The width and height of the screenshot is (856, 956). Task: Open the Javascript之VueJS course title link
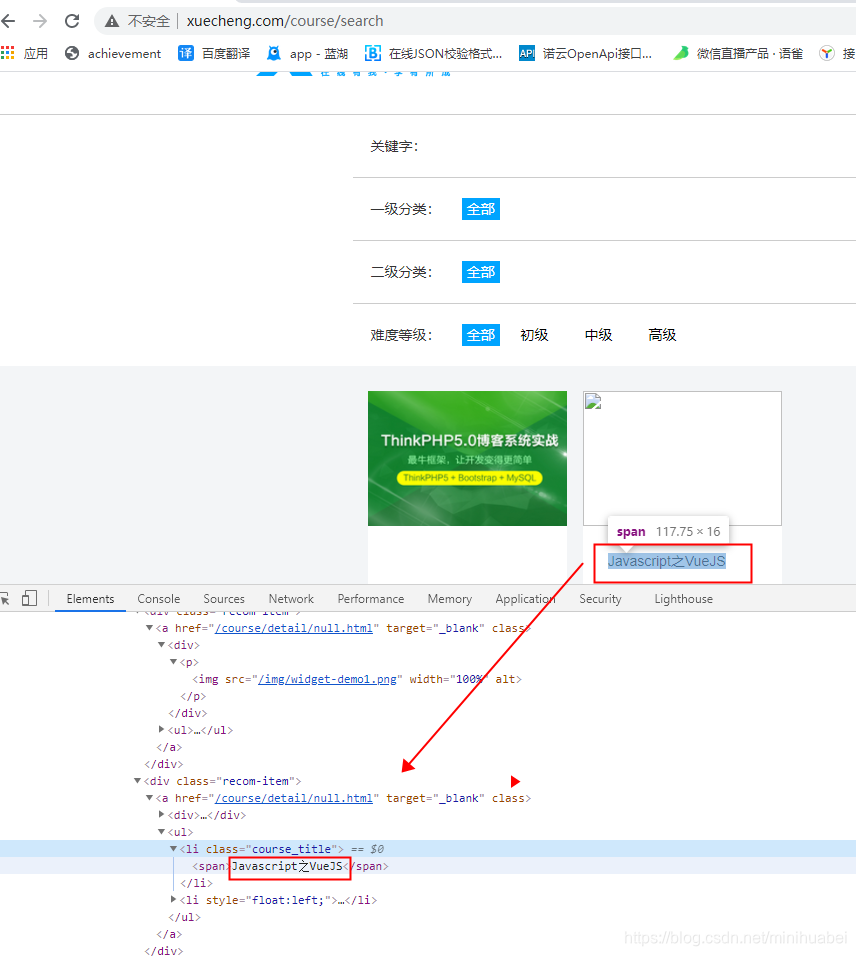click(666, 561)
